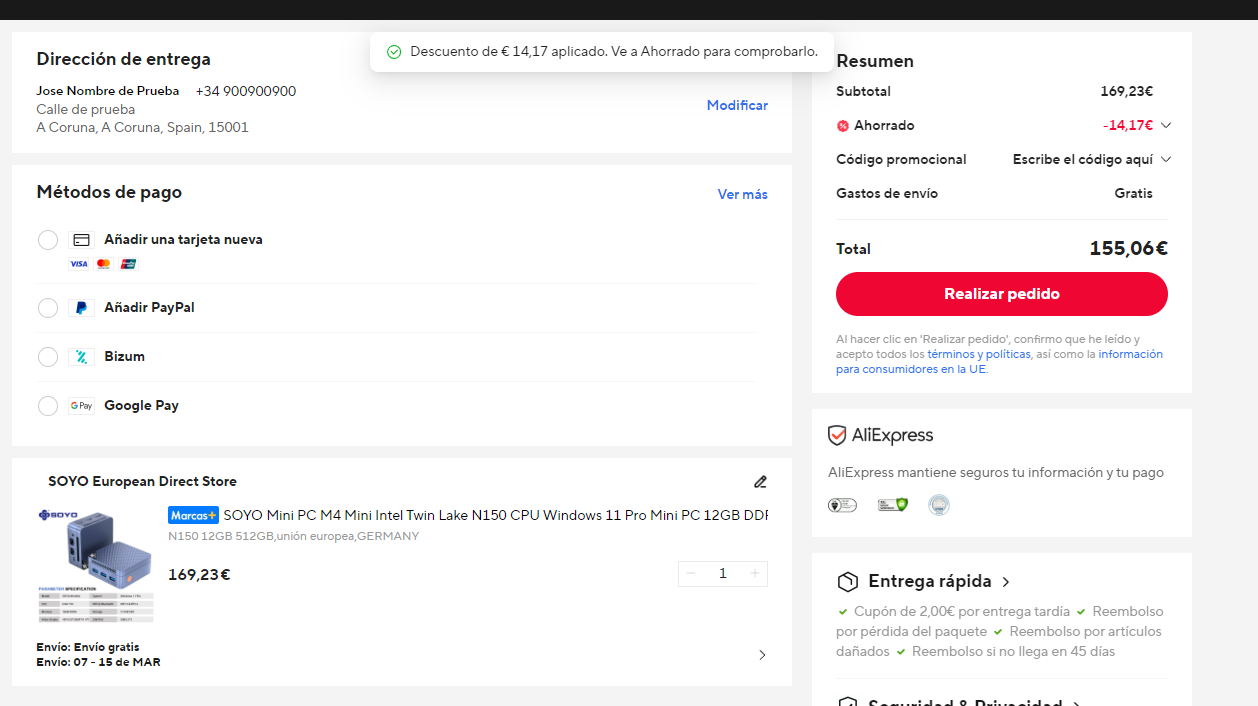Click the 'Cupón de 2,00€ por entrega tardía' text
1258x706 pixels.
(962, 612)
